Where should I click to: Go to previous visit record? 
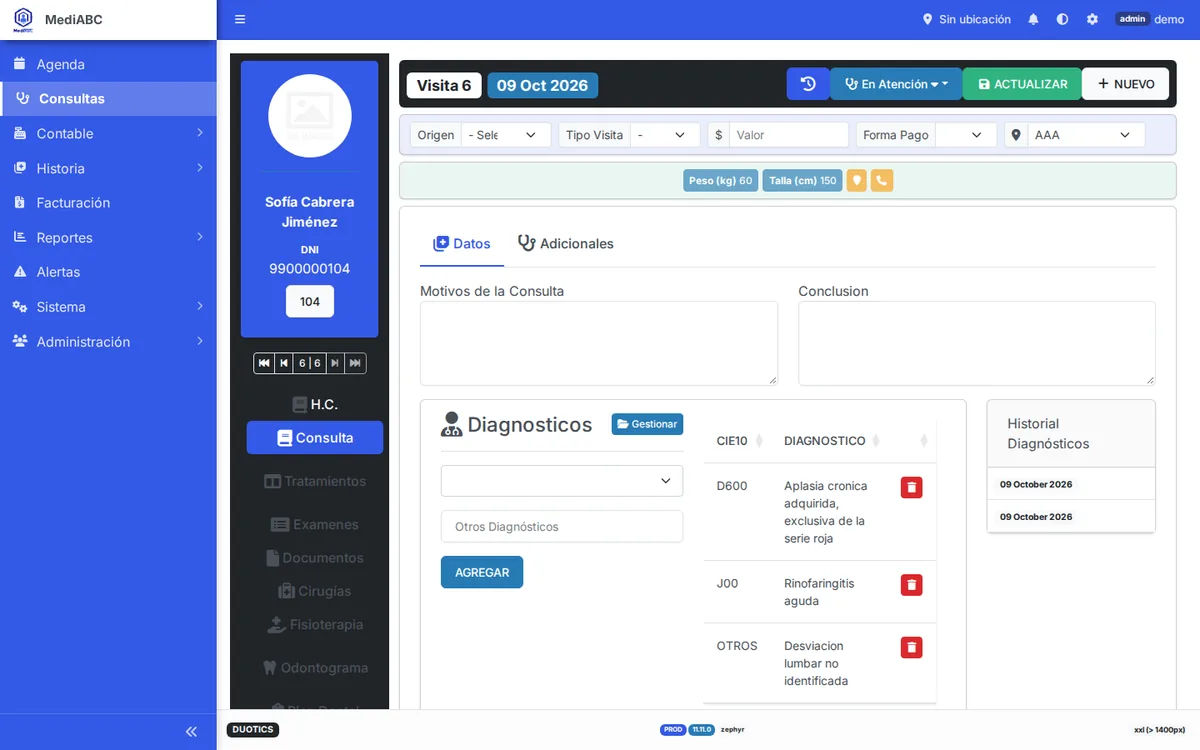point(284,363)
